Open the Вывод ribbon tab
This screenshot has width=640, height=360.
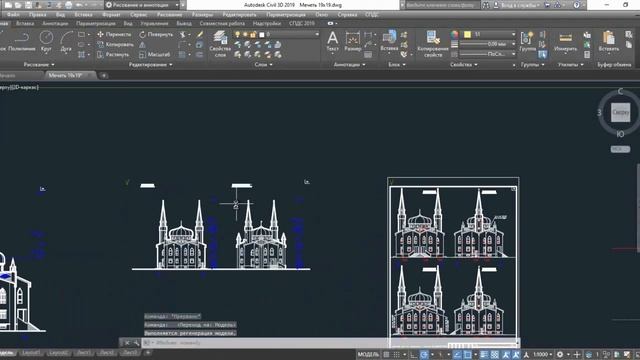[x=184, y=24]
